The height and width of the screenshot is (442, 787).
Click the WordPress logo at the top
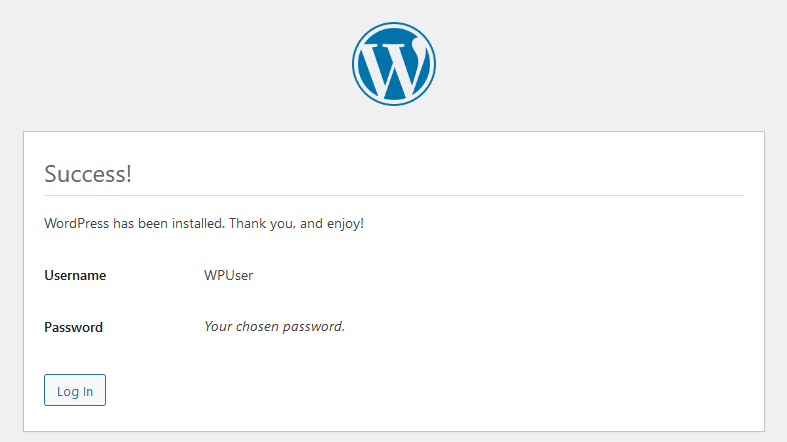point(393,62)
